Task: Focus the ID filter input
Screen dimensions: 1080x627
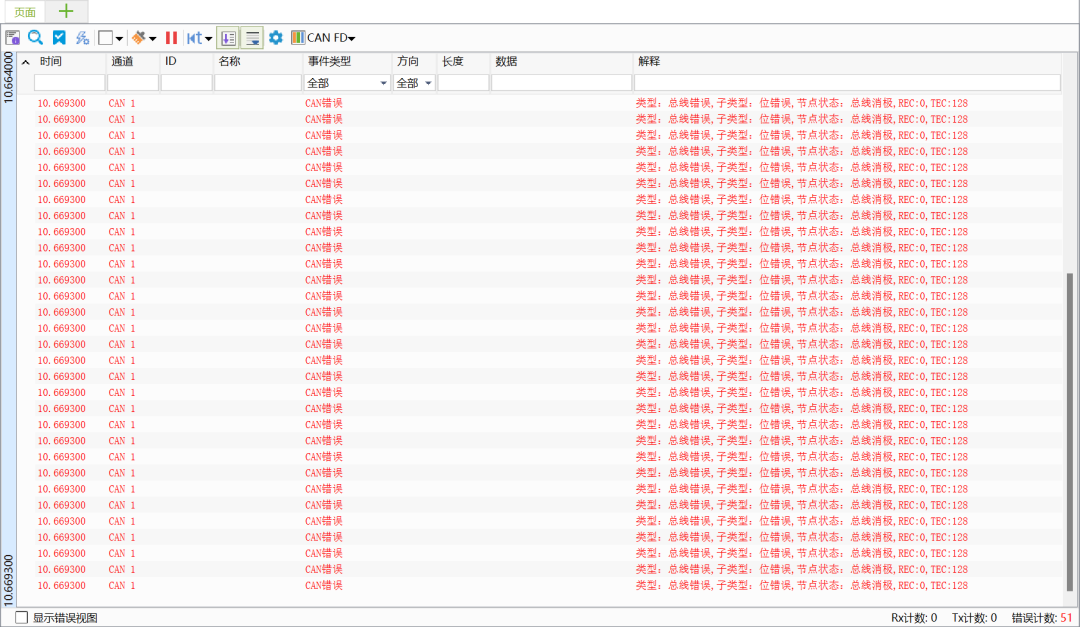Action: (x=187, y=83)
